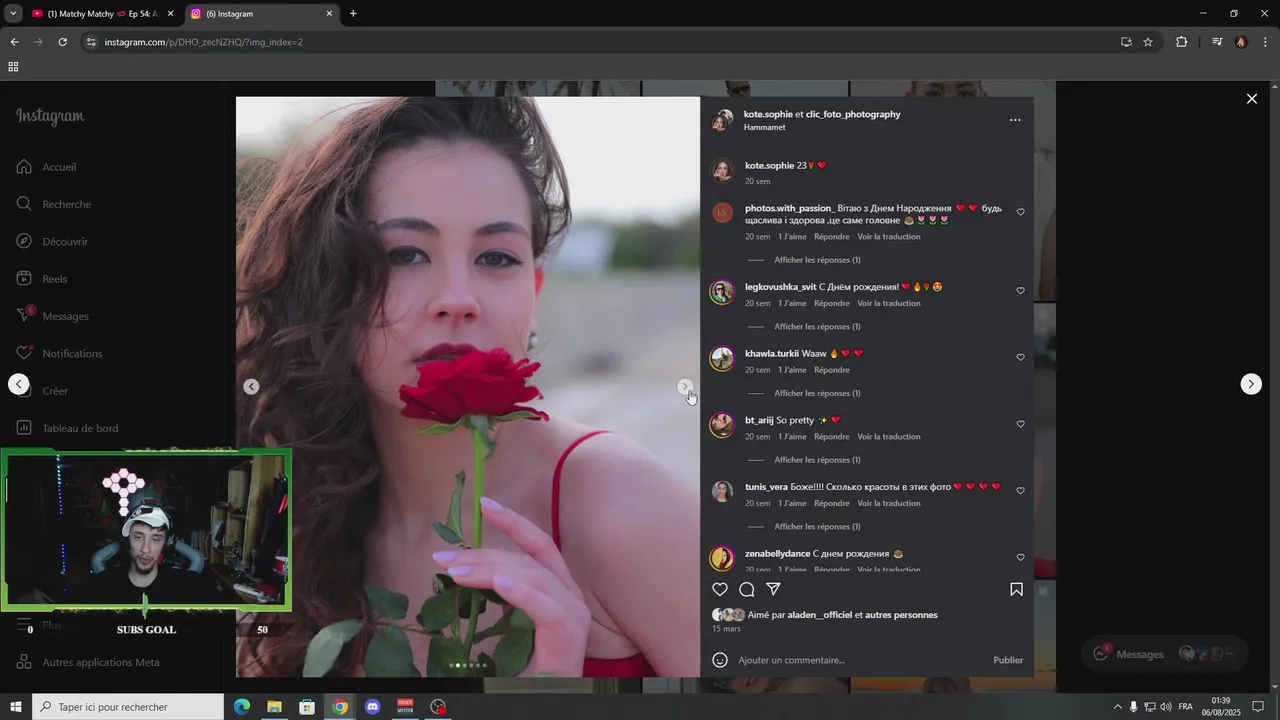The height and width of the screenshot is (720, 1280).
Task: Open Reels in the sidebar
Action: [42, 279]
